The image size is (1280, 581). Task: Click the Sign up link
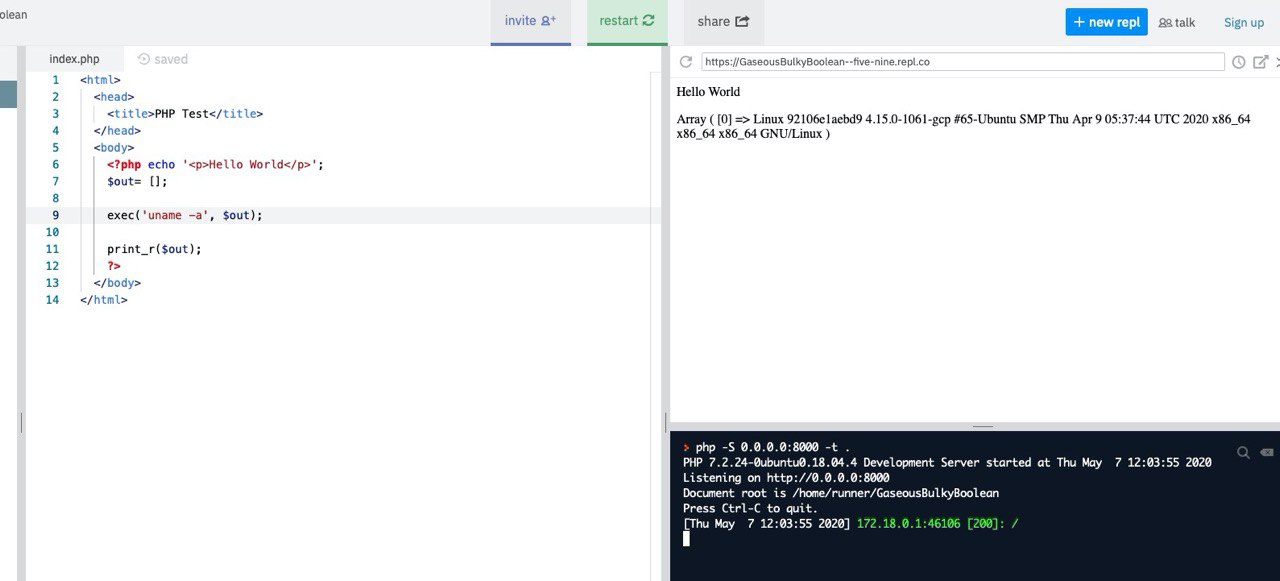click(1244, 22)
